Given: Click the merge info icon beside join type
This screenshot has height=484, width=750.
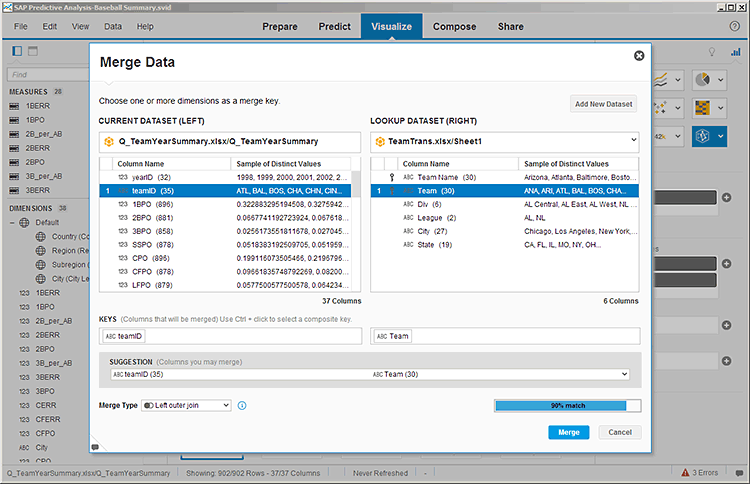Looking at the screenshot, I should (x=242, y=406).
